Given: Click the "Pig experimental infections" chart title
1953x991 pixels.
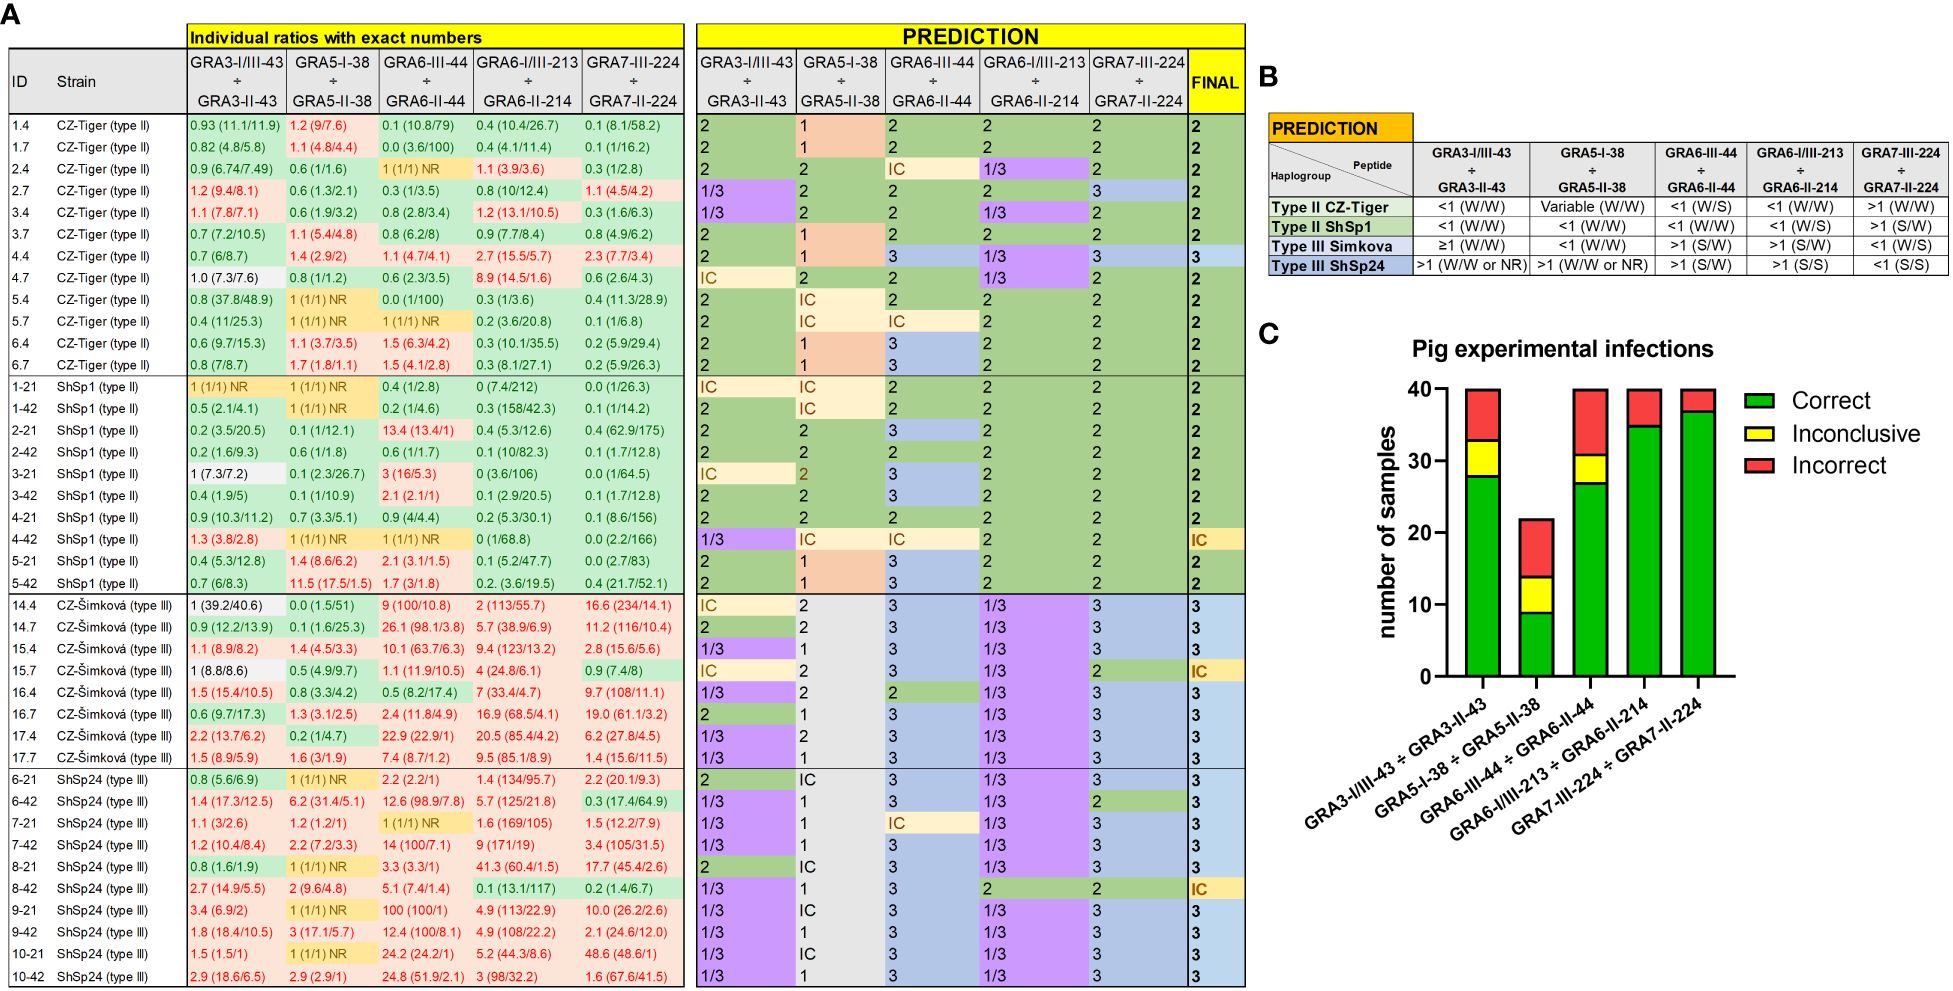Looking at the screenshot, I should [x=1562, y=349].
